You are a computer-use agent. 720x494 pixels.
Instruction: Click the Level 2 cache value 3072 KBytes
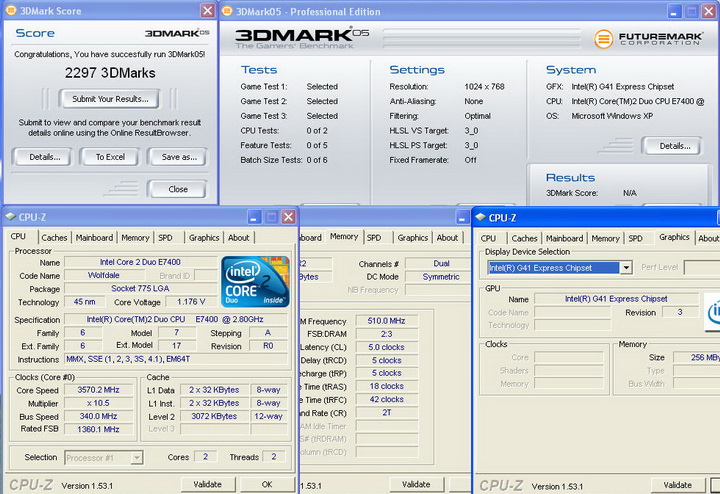214,416
